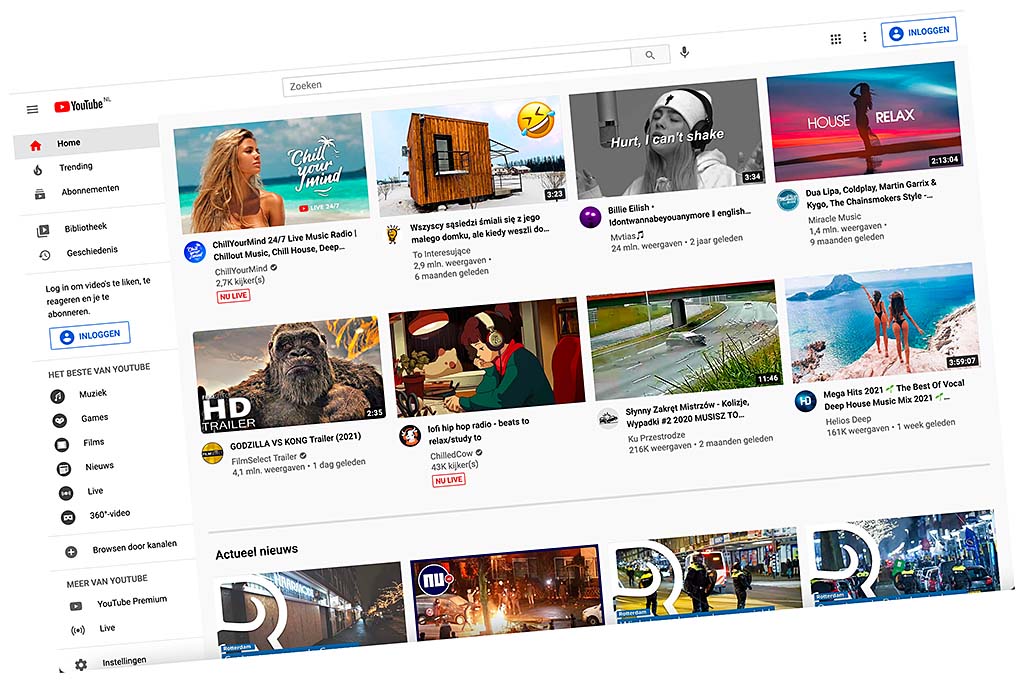This screenshot has height=683, width=1024.
Task: Click the search magnifier button
Action: coord(650,55)
